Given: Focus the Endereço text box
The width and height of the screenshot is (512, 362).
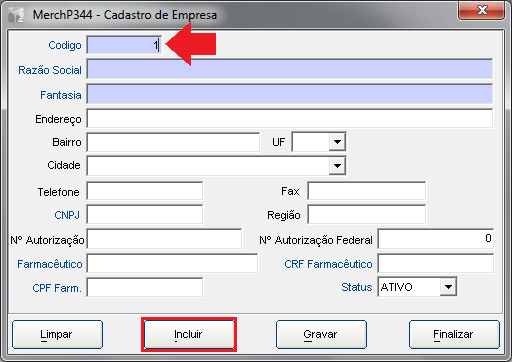Looking at the screenshot, I should (290, 118).
